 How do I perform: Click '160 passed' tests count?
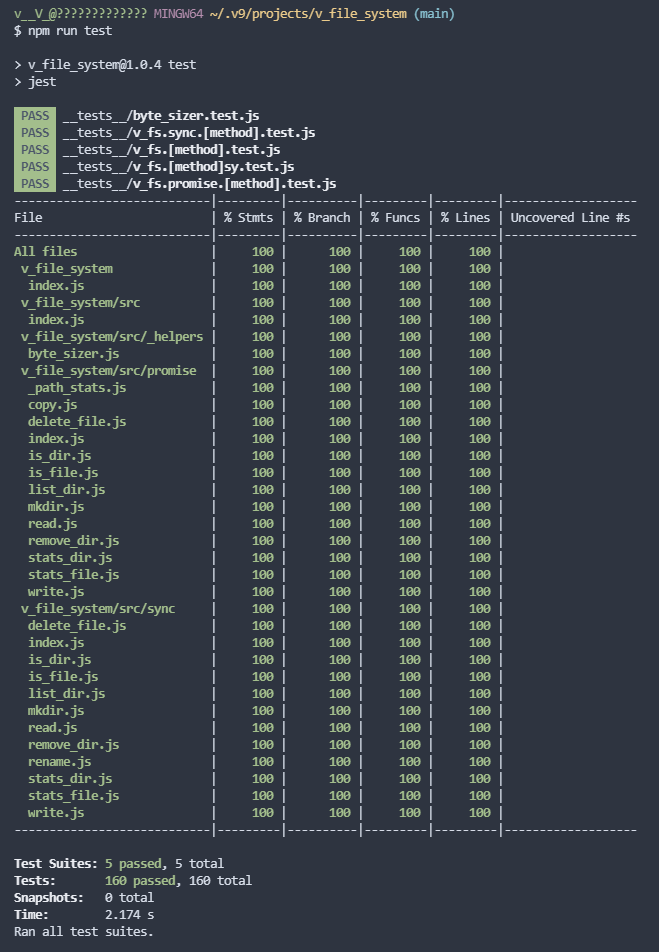140,880
